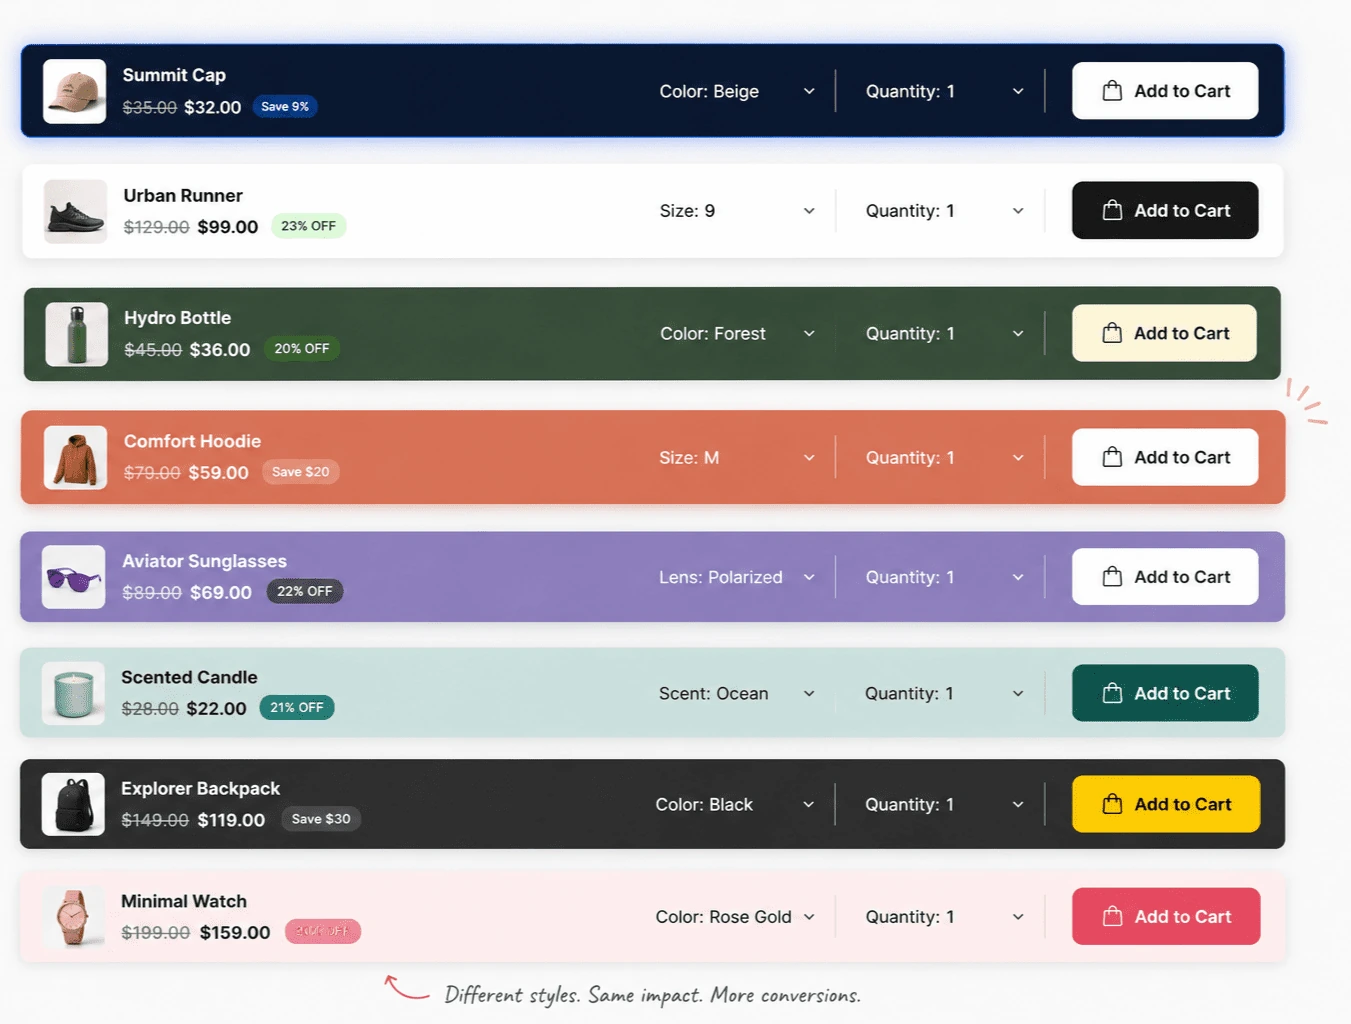The image size is (1351, 1024).
Task: Add Aviator Sunglasses to cart
Action: [x=1165, y=577]
